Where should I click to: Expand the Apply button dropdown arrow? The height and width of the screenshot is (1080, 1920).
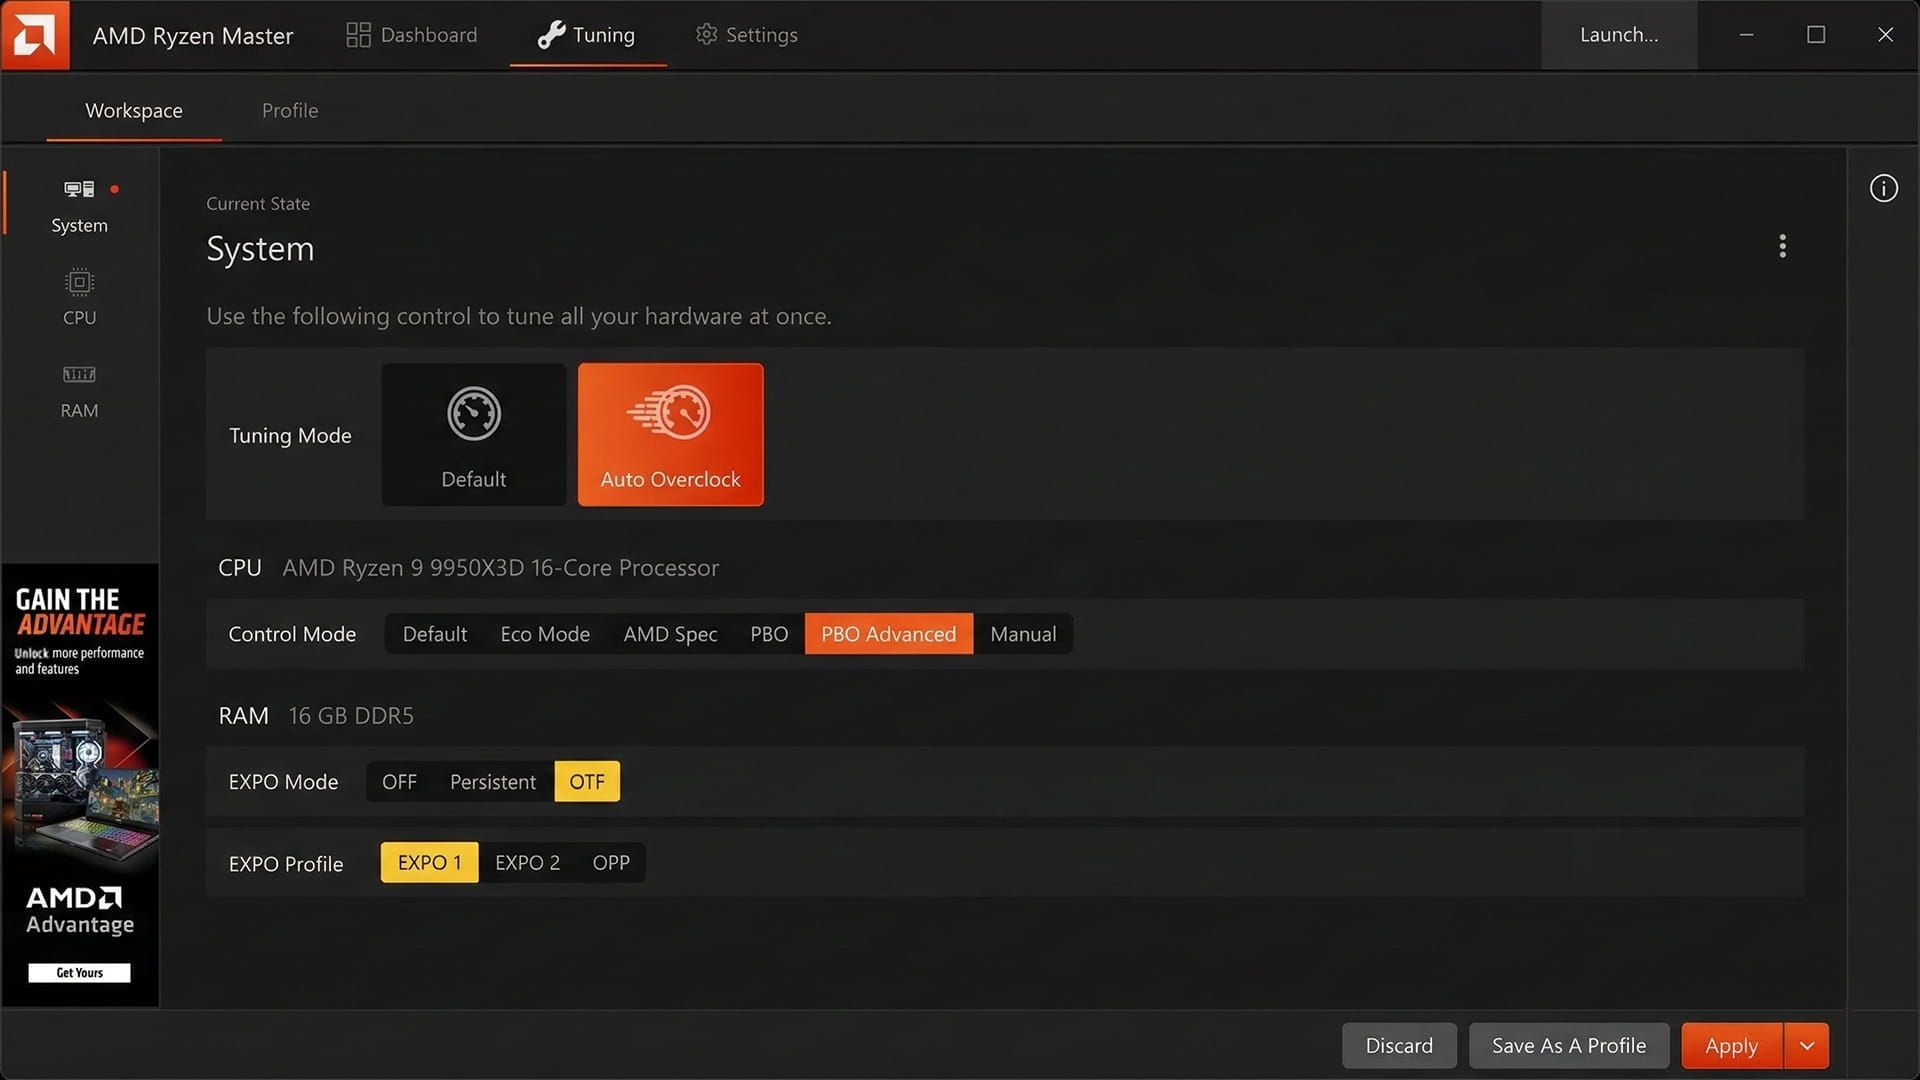(x=1806, y=1045)
